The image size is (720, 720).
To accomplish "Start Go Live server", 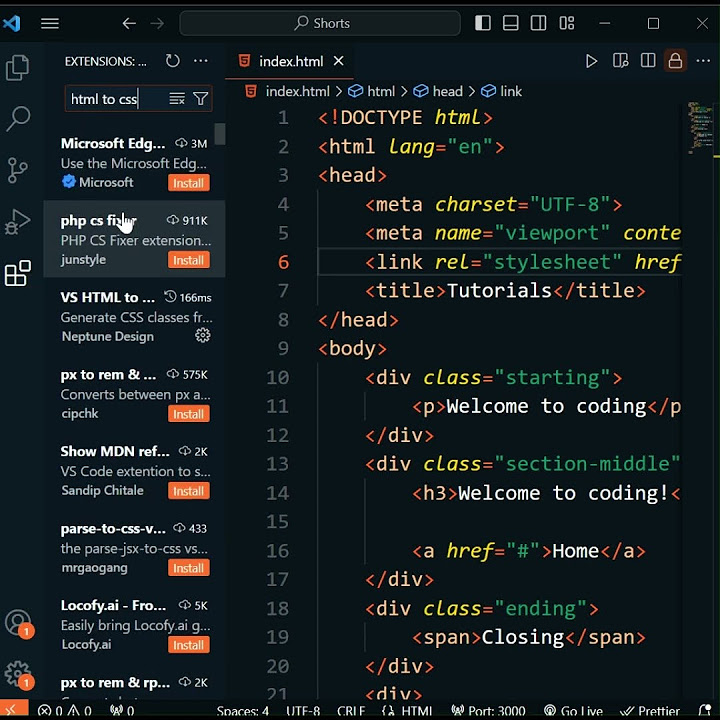I will click(573, 711).
